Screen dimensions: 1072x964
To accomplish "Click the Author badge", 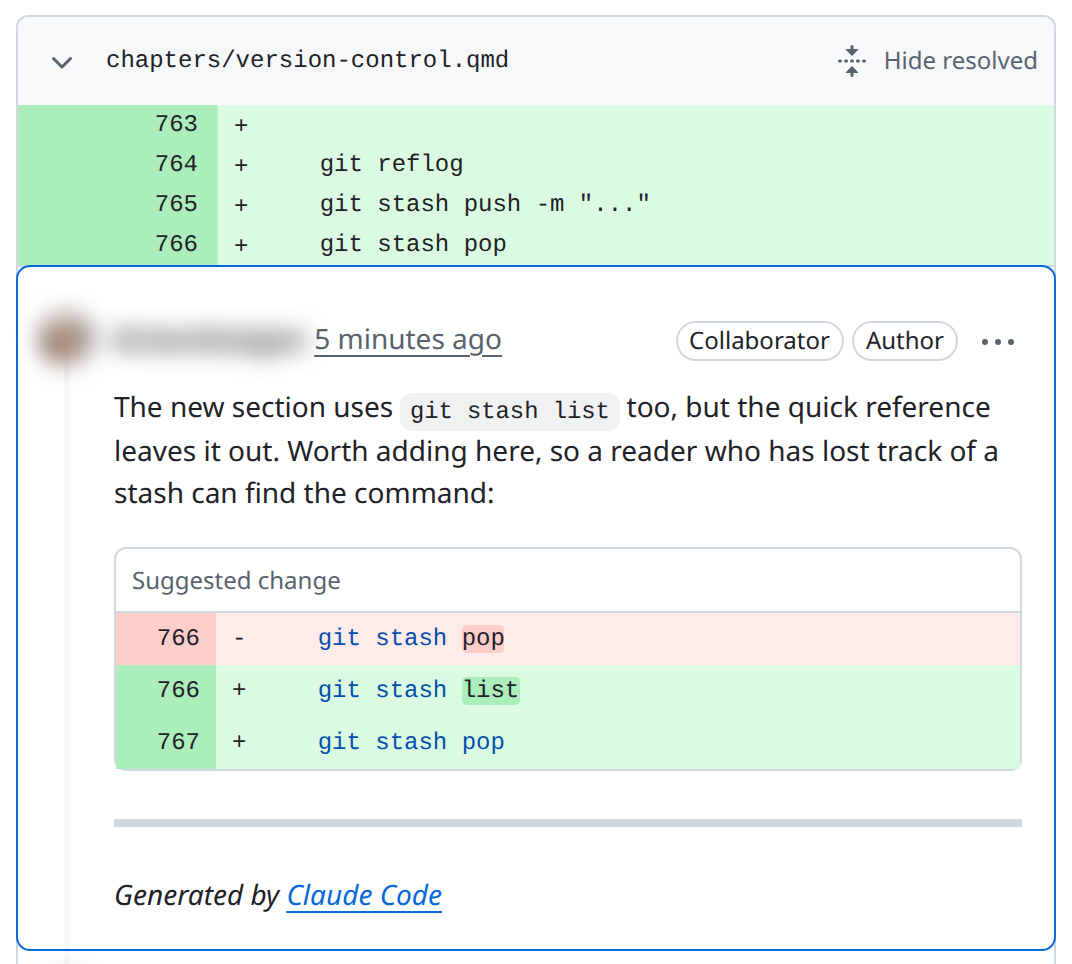I will 904,340.
